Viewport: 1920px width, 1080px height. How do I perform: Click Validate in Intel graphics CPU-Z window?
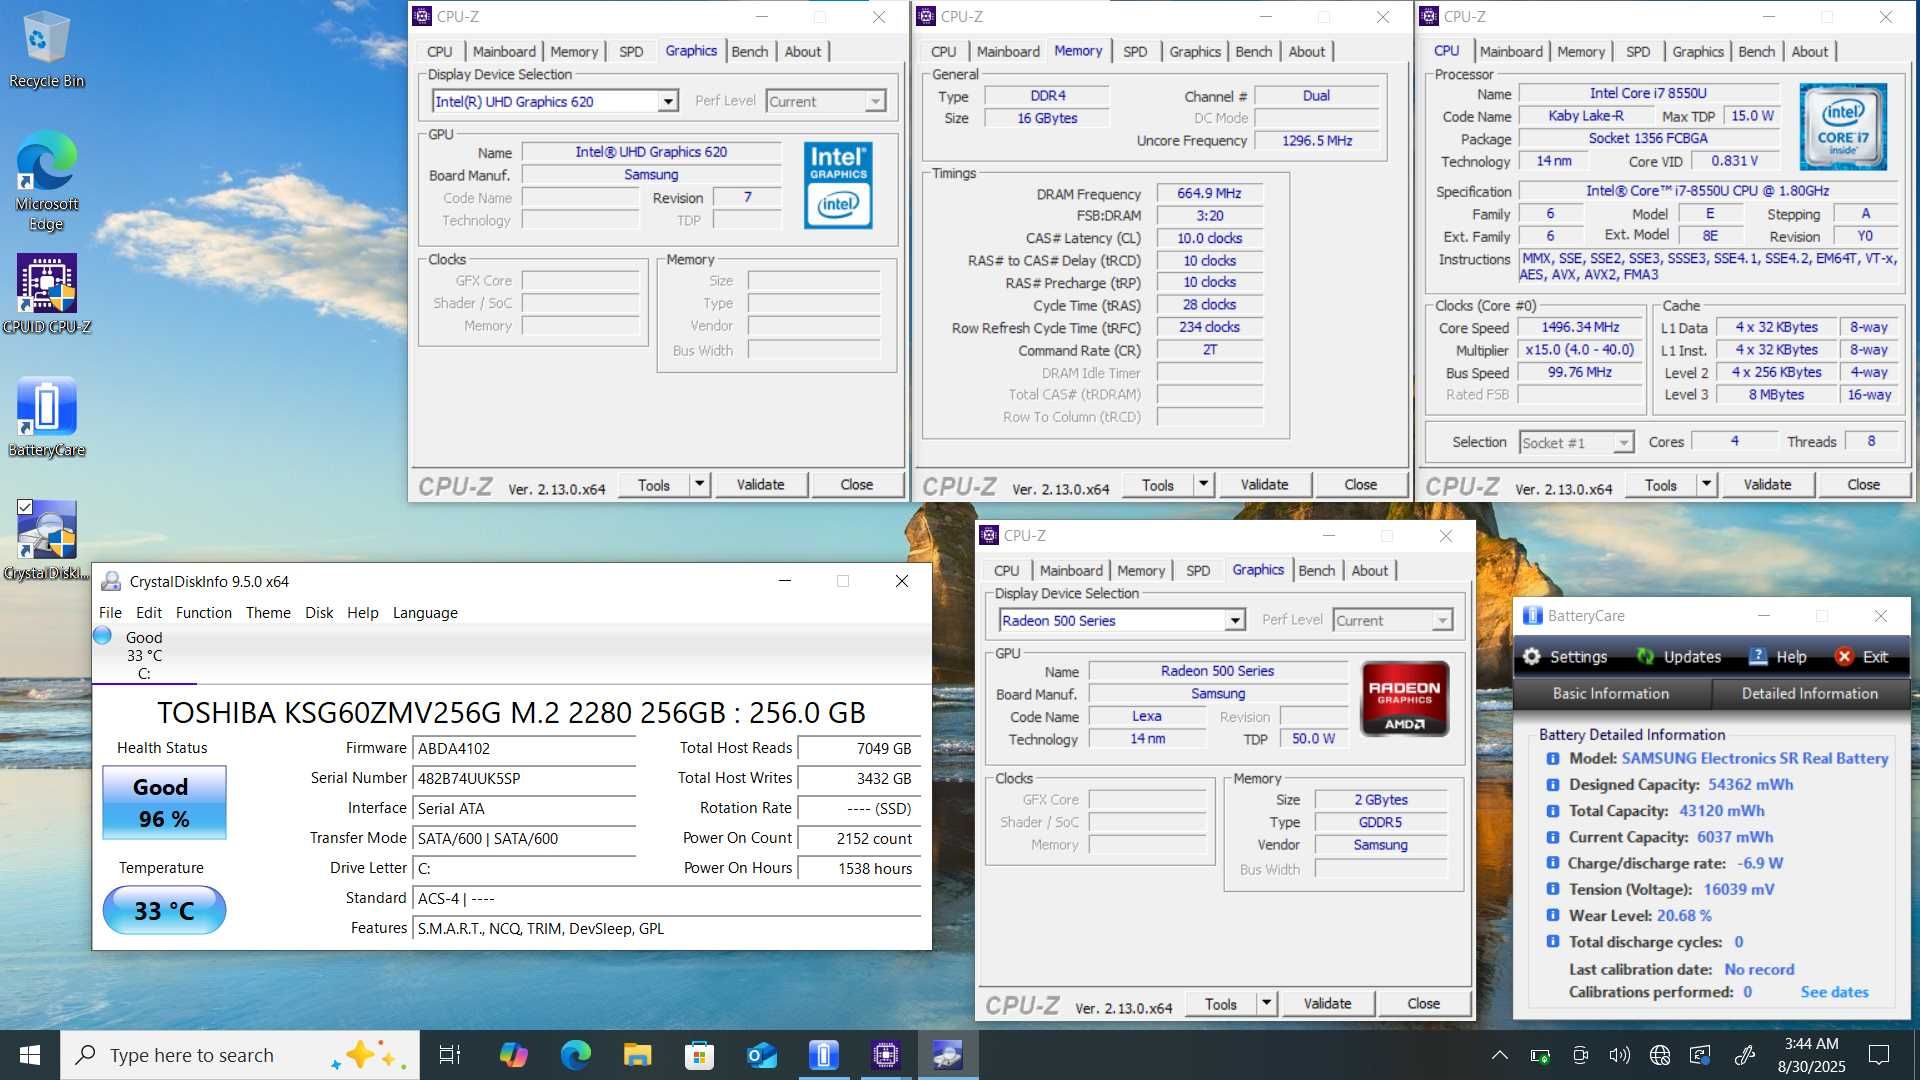click(x=760, y=484)
